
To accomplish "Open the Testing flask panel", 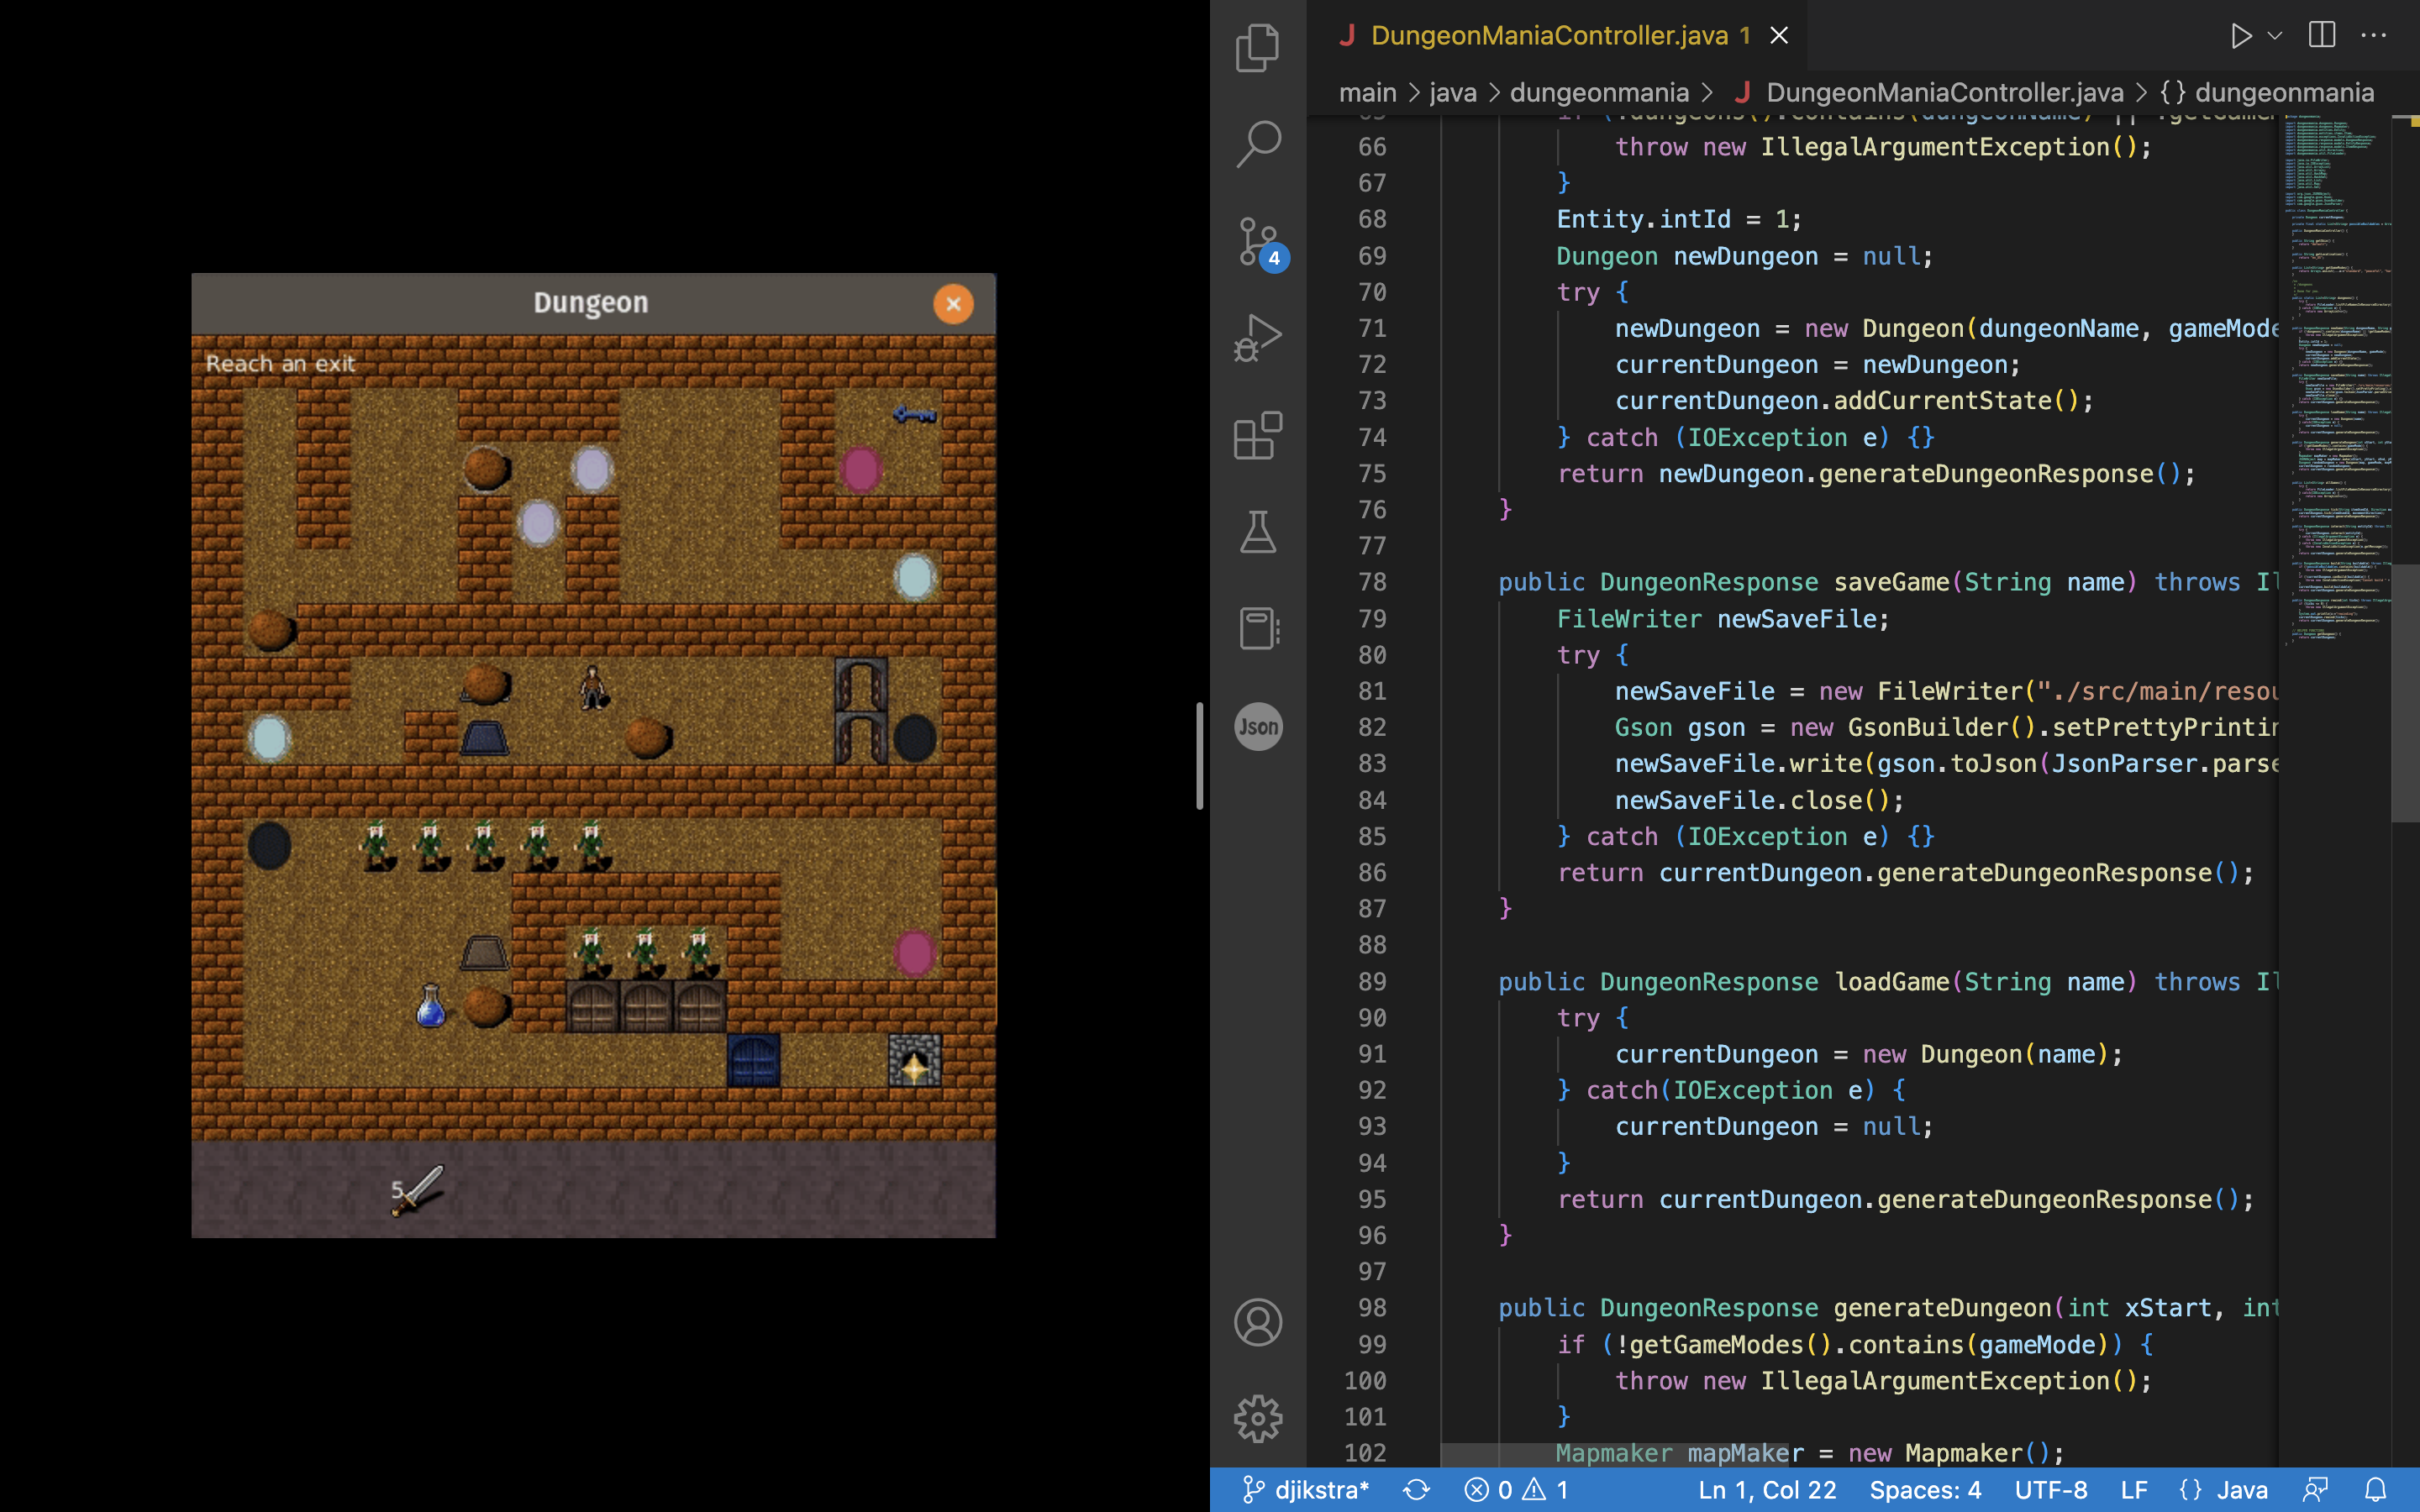I will (x=1257, y=531).
